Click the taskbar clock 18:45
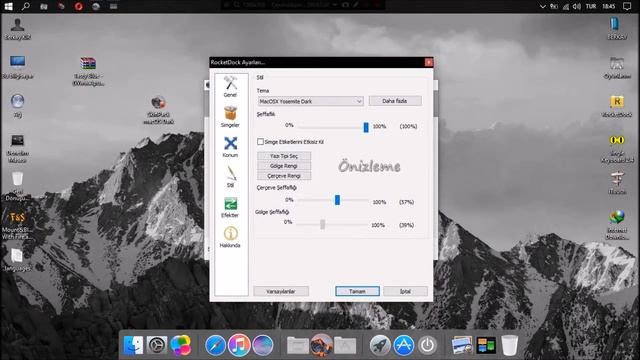Image resolution: width=640 pixels, height=360 pixels. [x=609, y=6]
